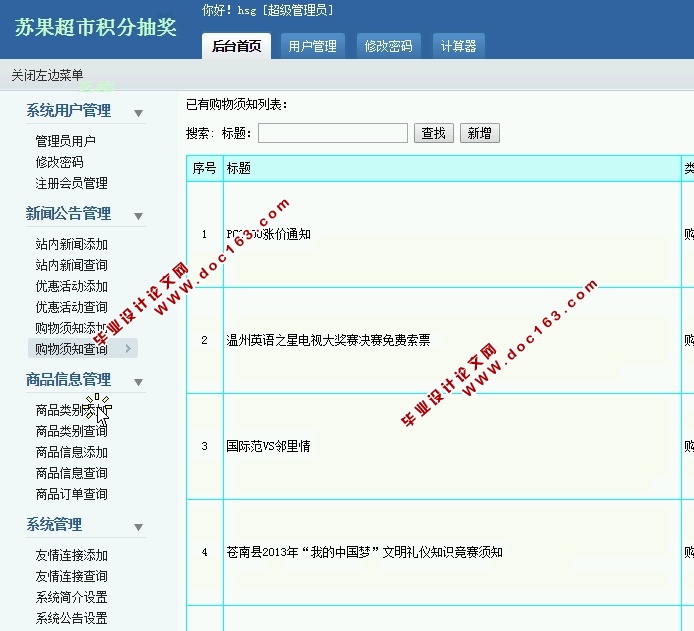Click the 商品信息管理 heading

click(69, 380)
